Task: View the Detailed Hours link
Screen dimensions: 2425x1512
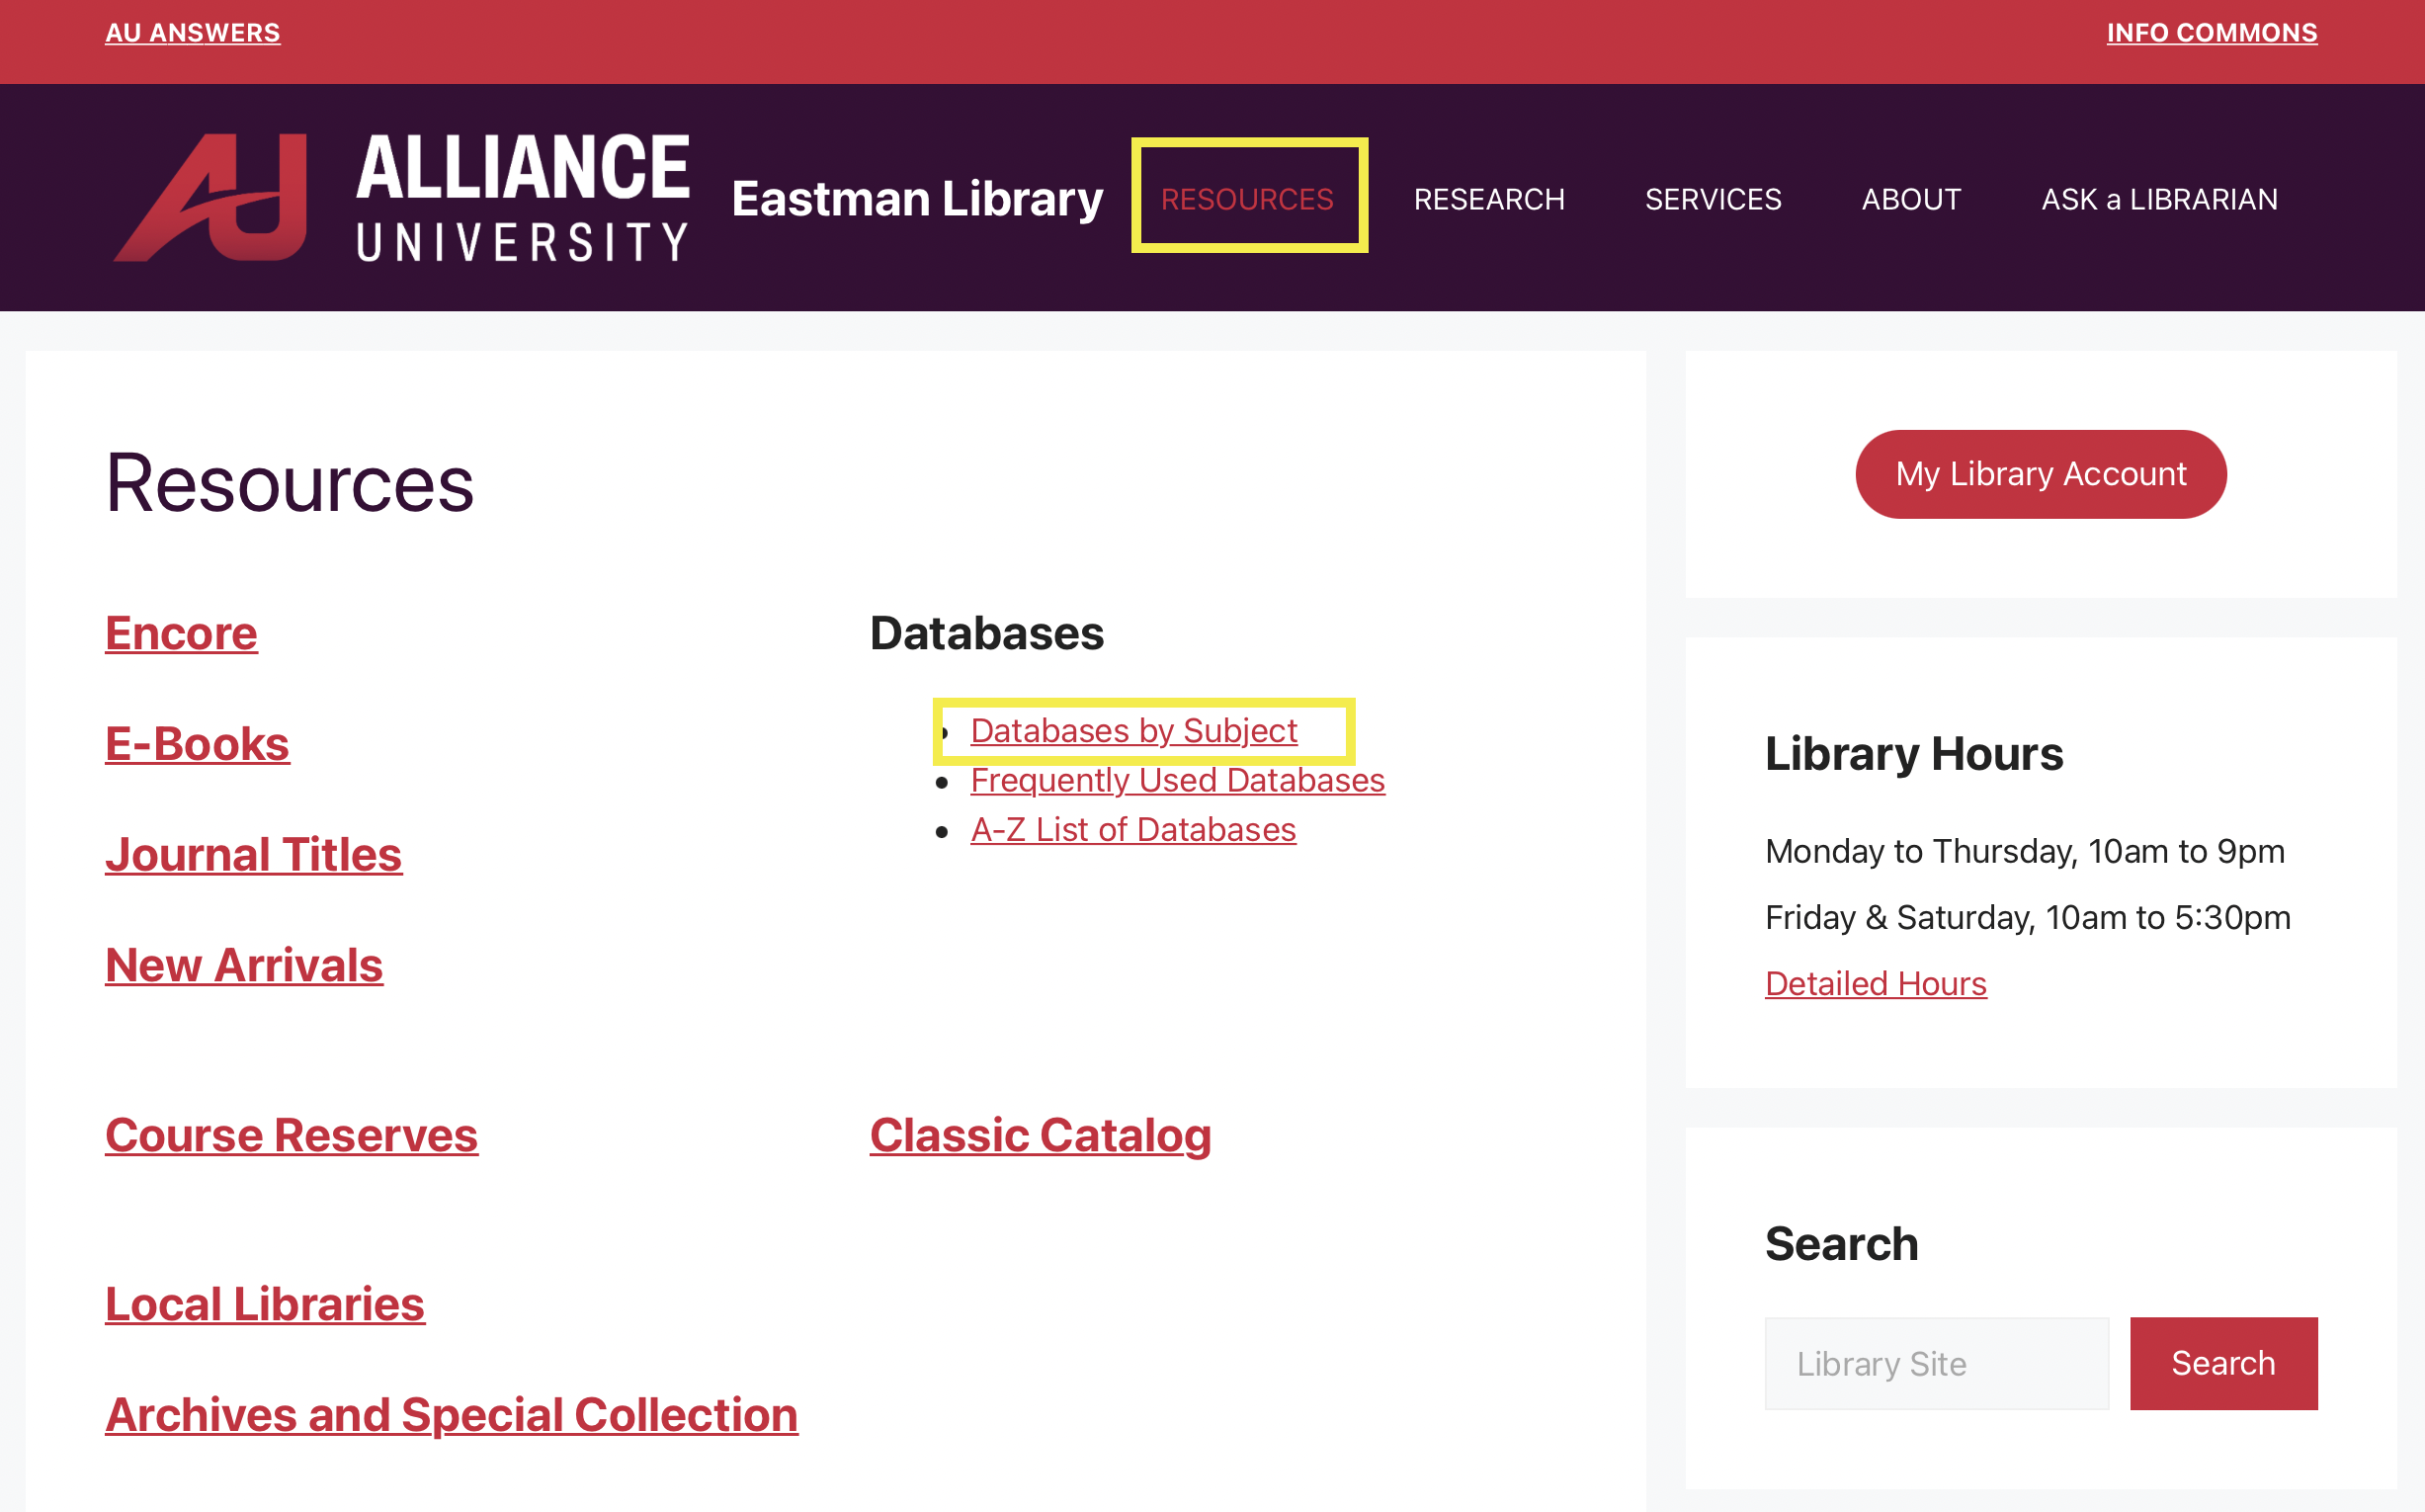Action: tap(1875, 983)
